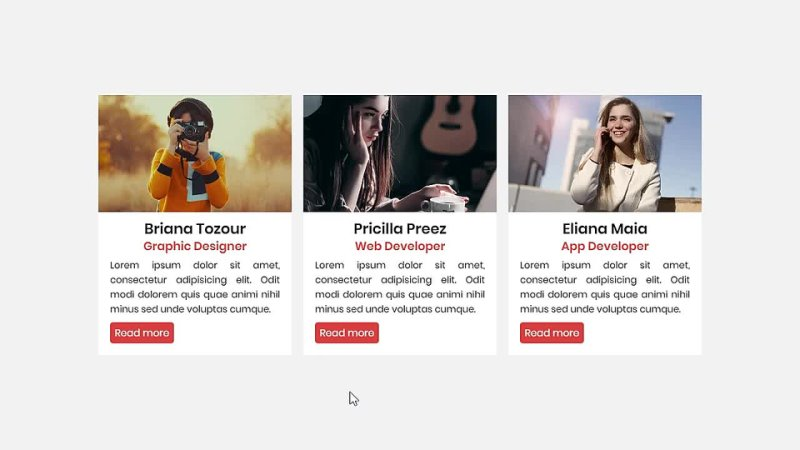Click Read more under Briana Tozour
This screenshot has height=450, width=800.
(142, 333)
